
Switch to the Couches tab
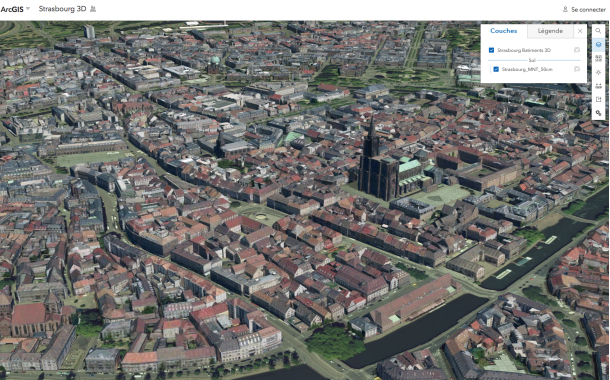[503, 31]
